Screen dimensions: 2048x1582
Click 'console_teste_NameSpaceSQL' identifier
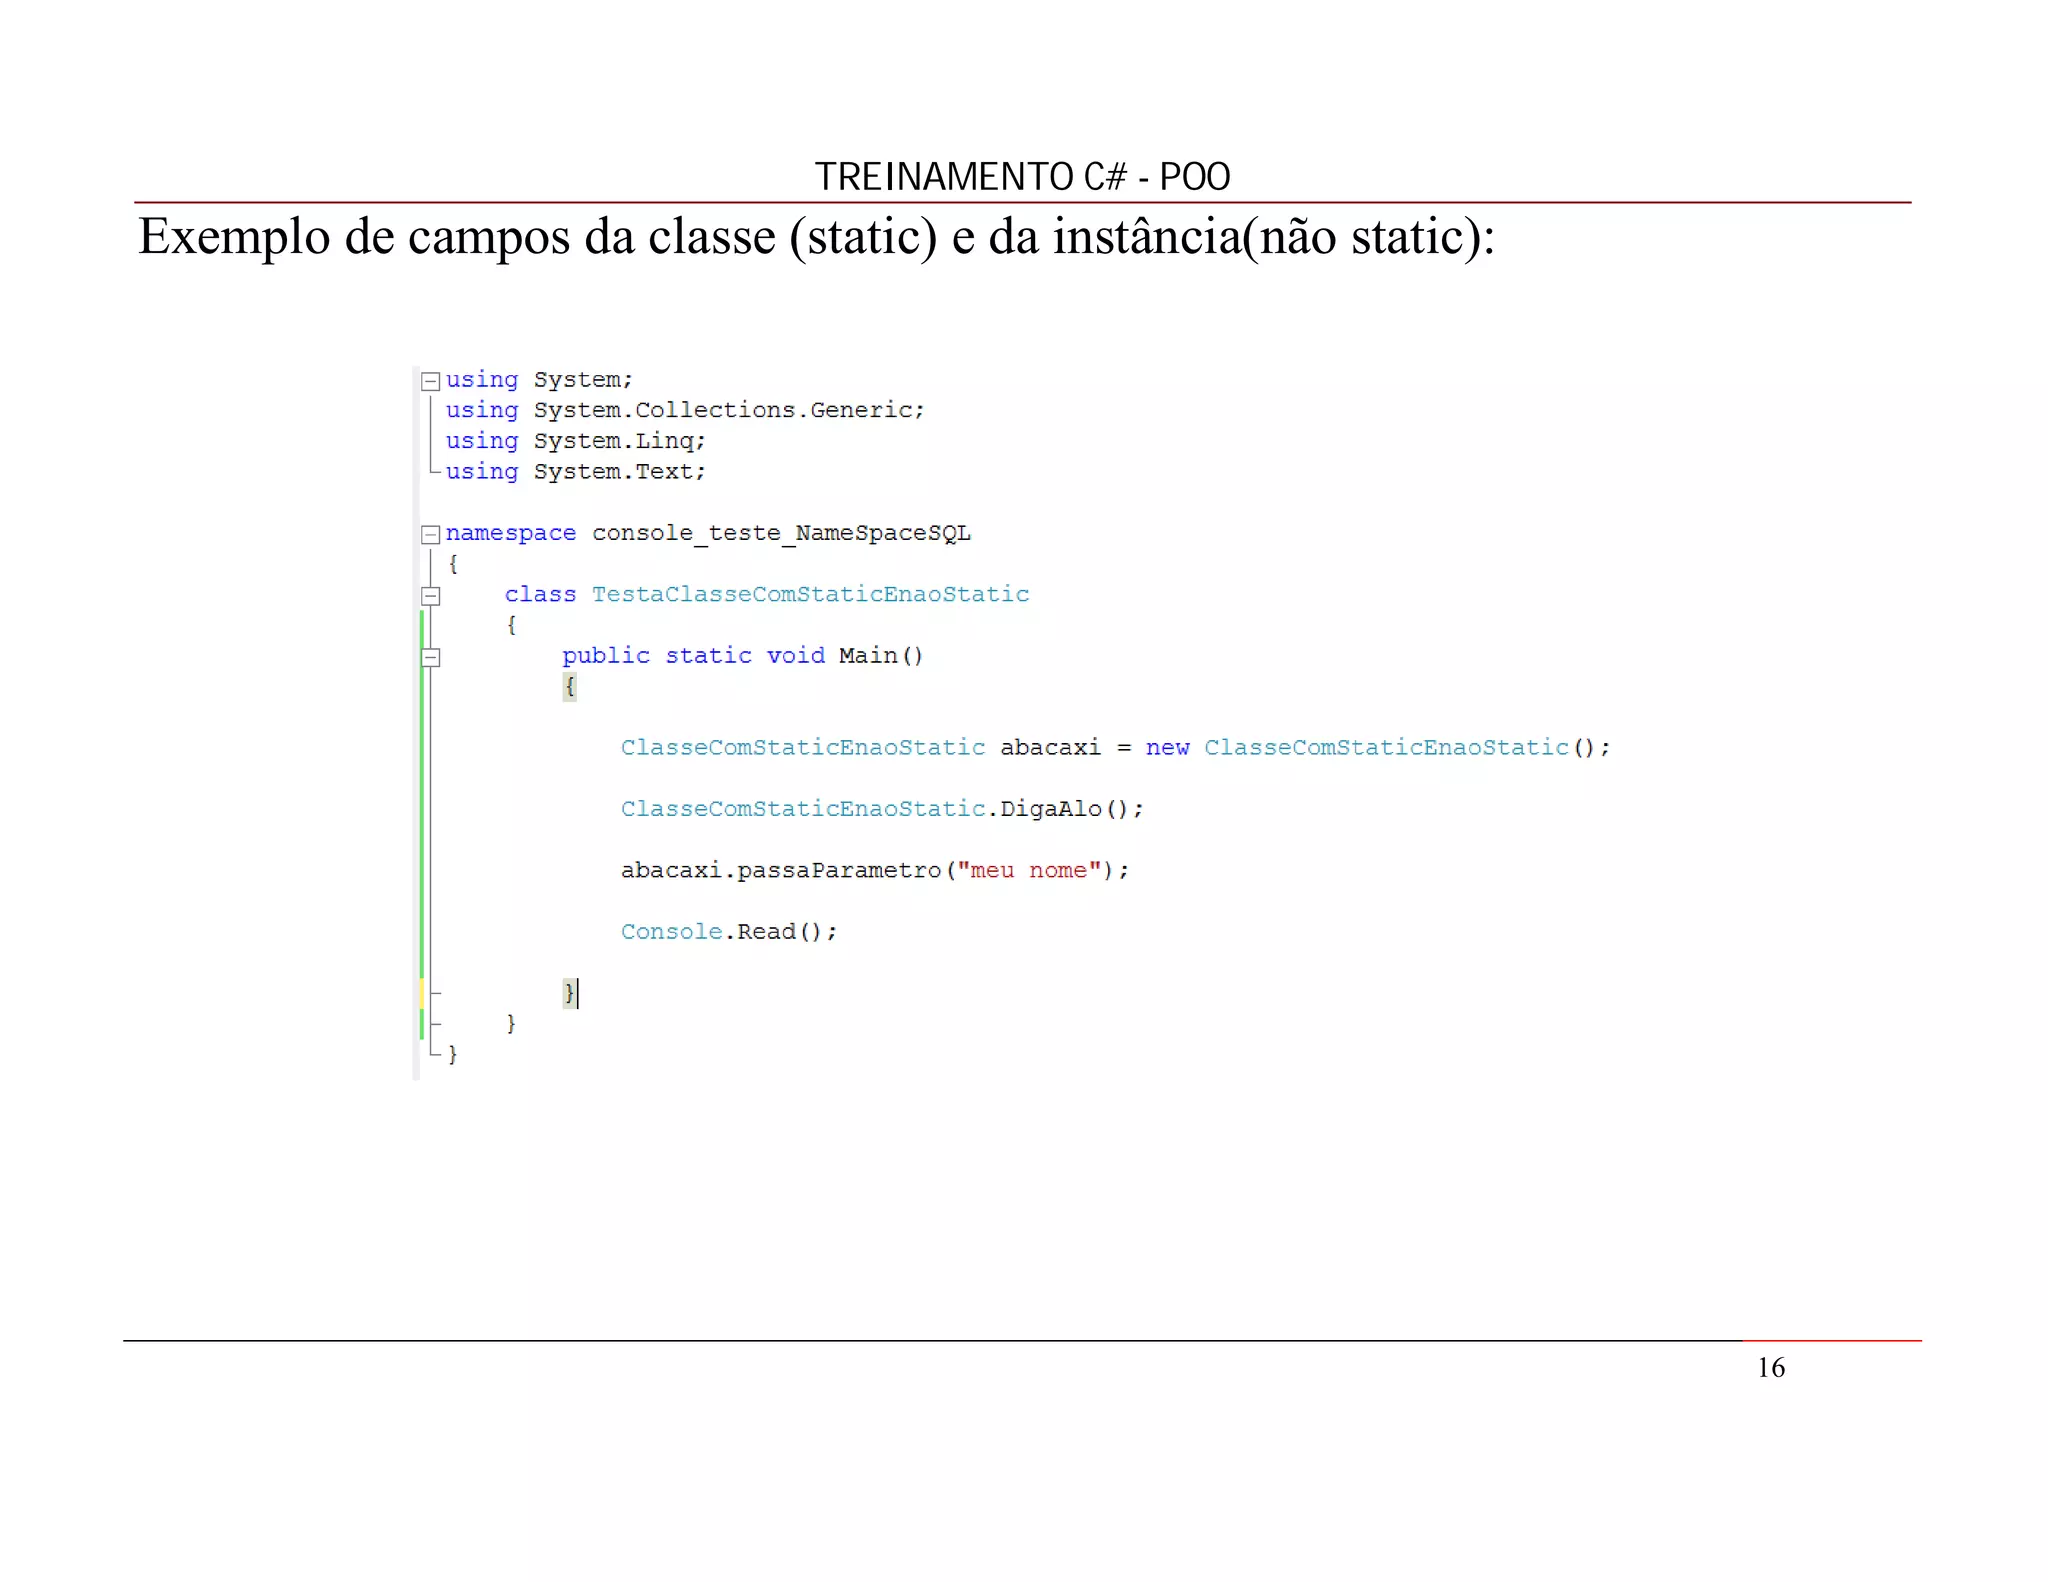point(781,533)
